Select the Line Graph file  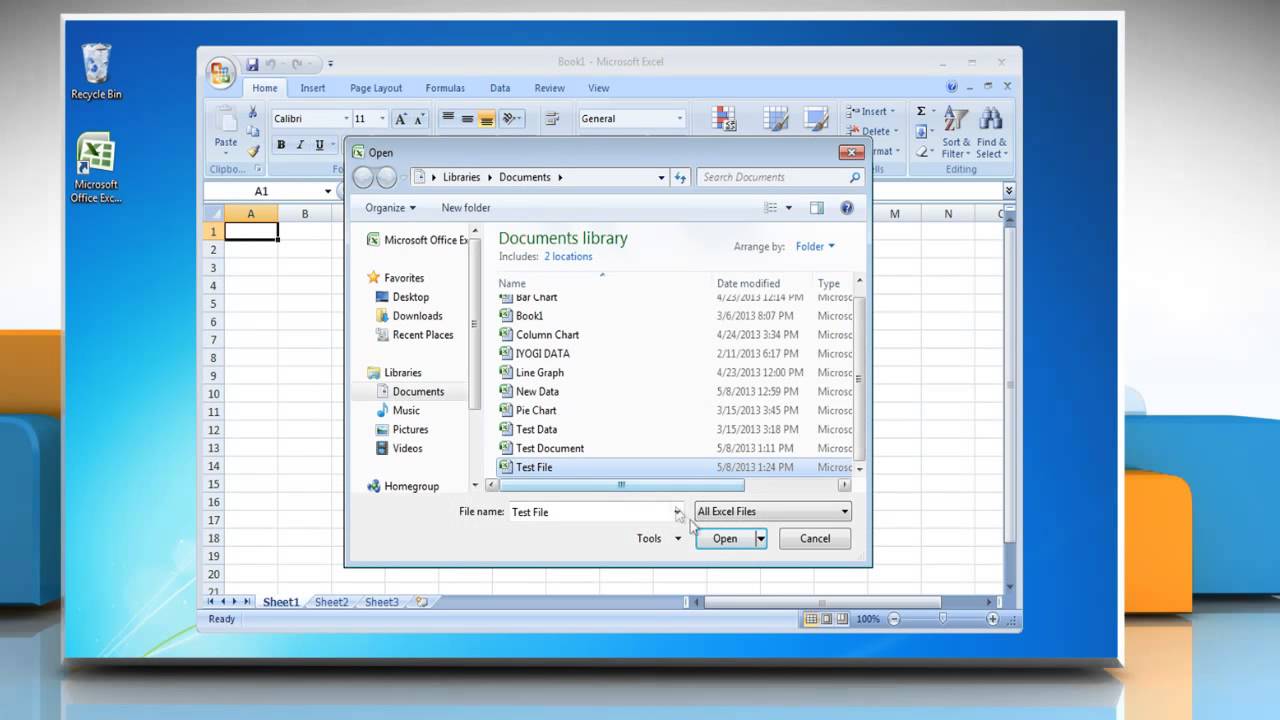(x=540, y=373)
